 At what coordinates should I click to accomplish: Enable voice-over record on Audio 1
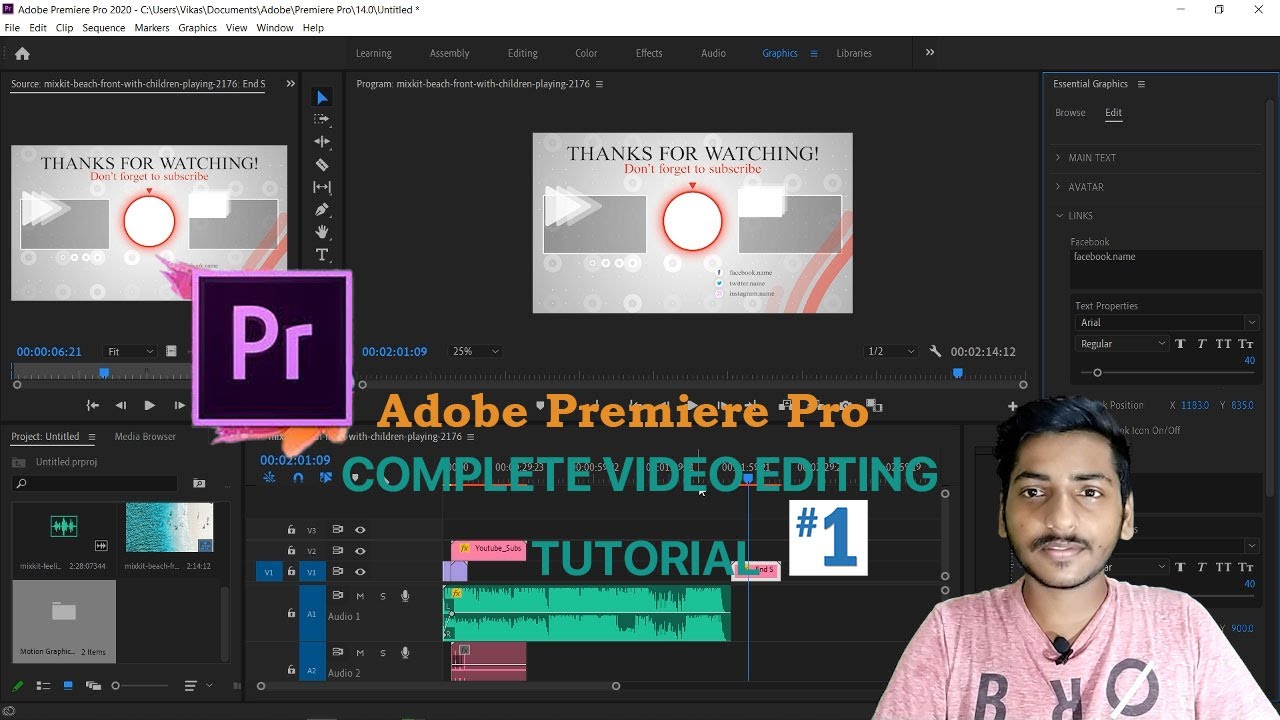point(405,596)
